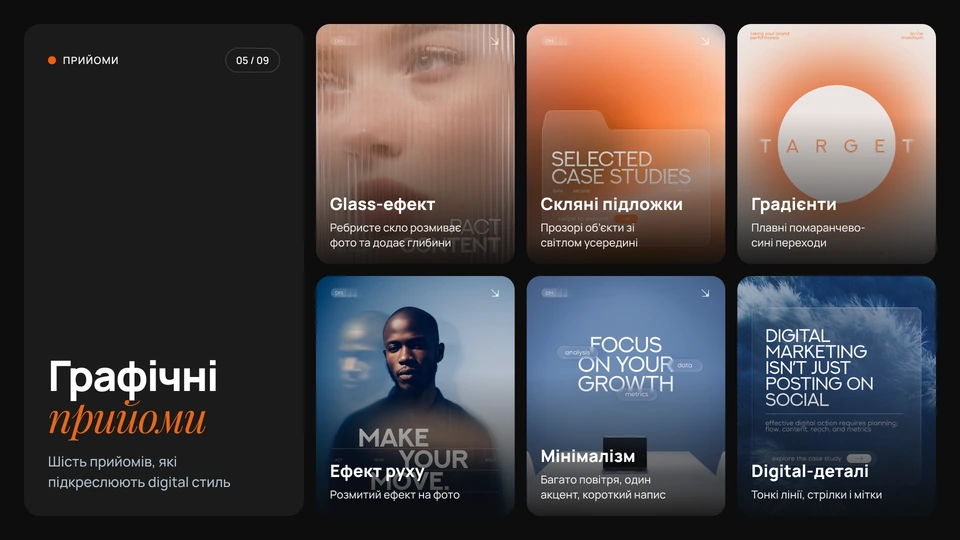Click the metrics pill on Мінімалізм card

tap(637, 394)
